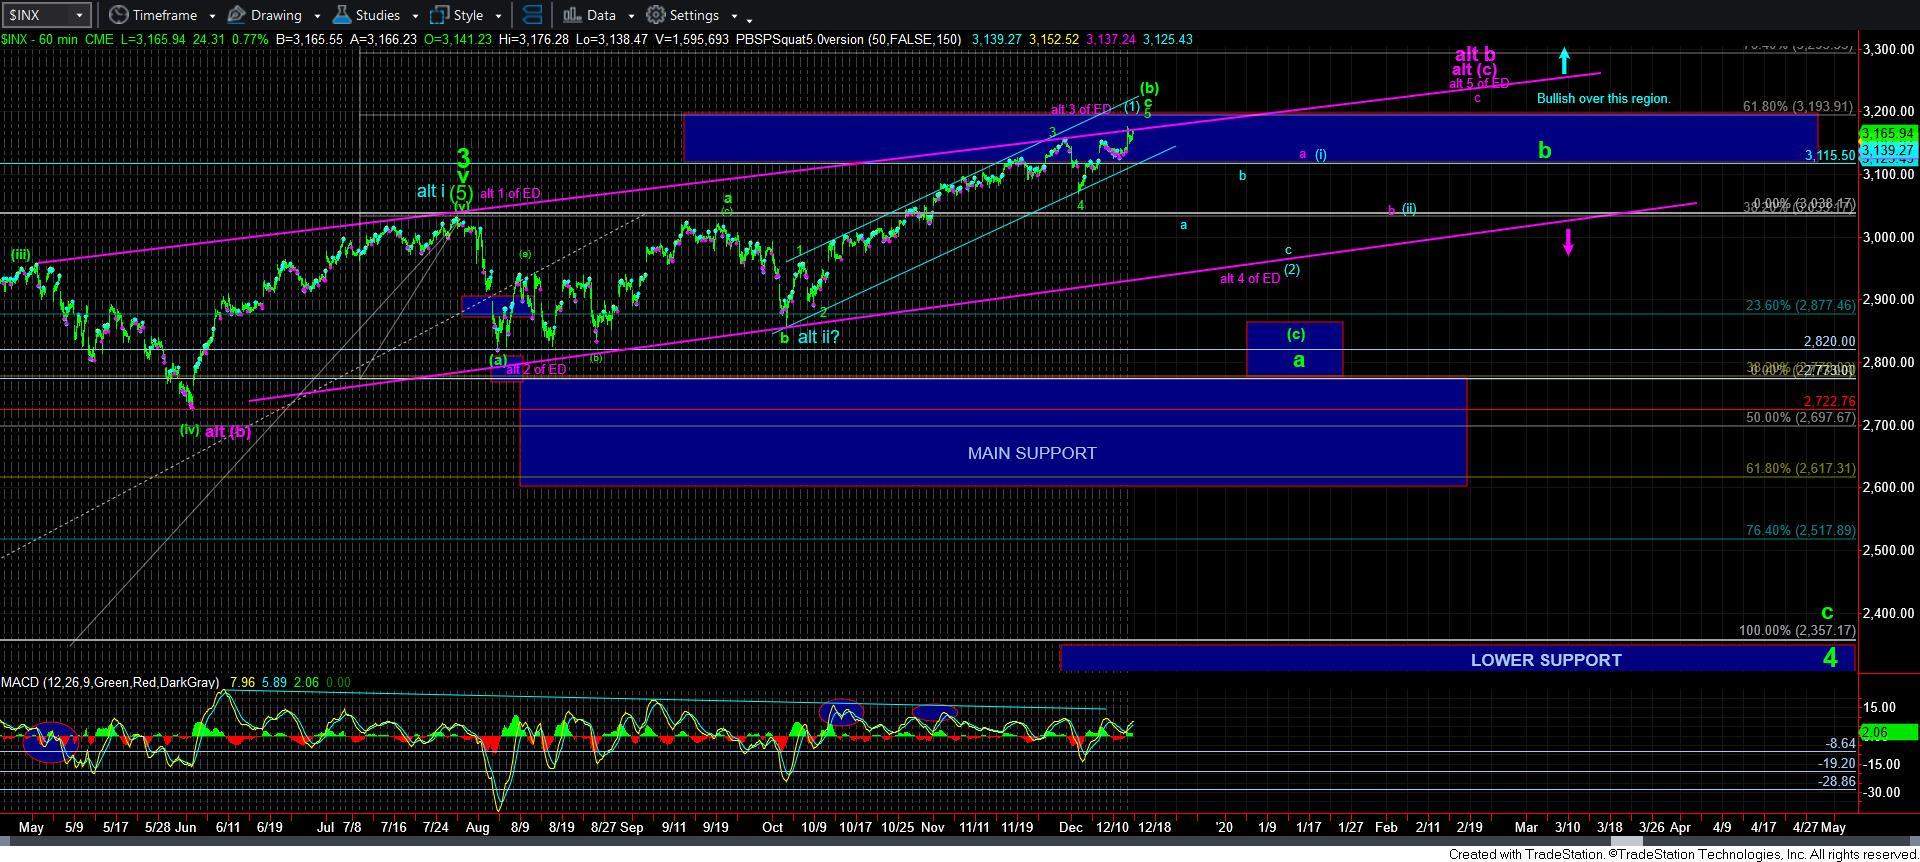Open the Studies menu
1920x862 pixels.
[x=378, y=15]
